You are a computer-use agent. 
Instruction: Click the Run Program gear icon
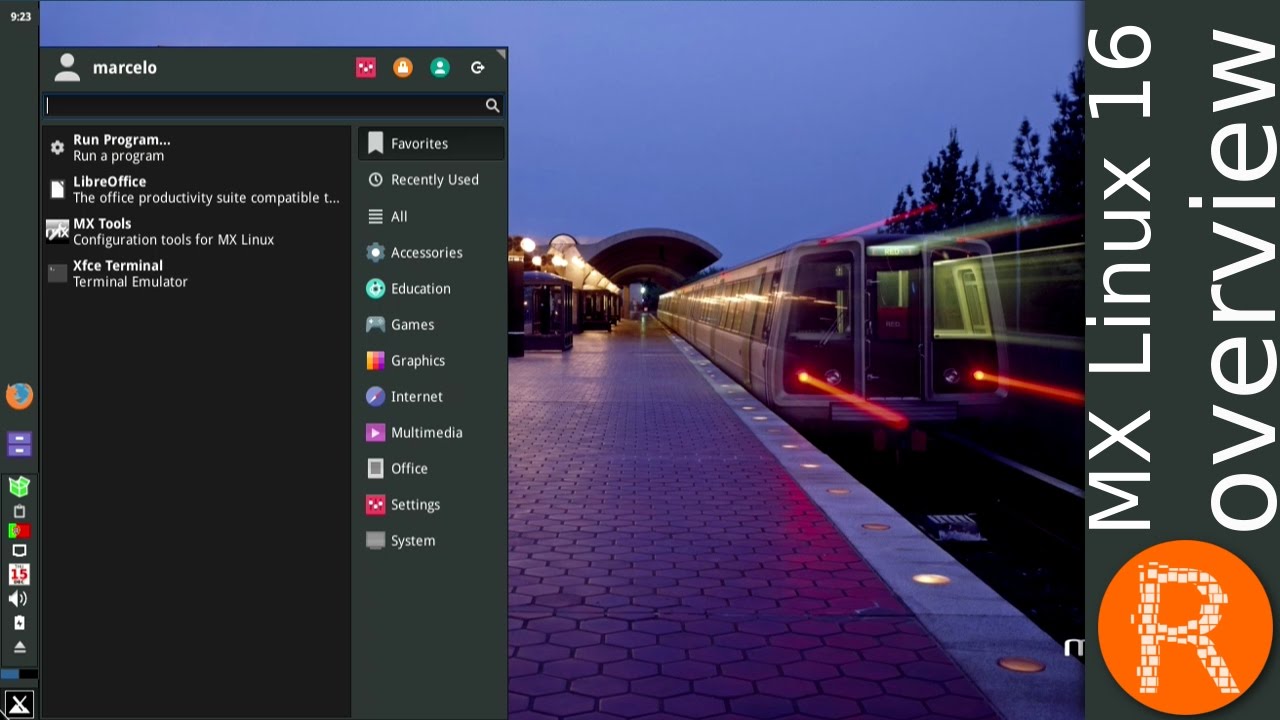(x=57, y=148)
